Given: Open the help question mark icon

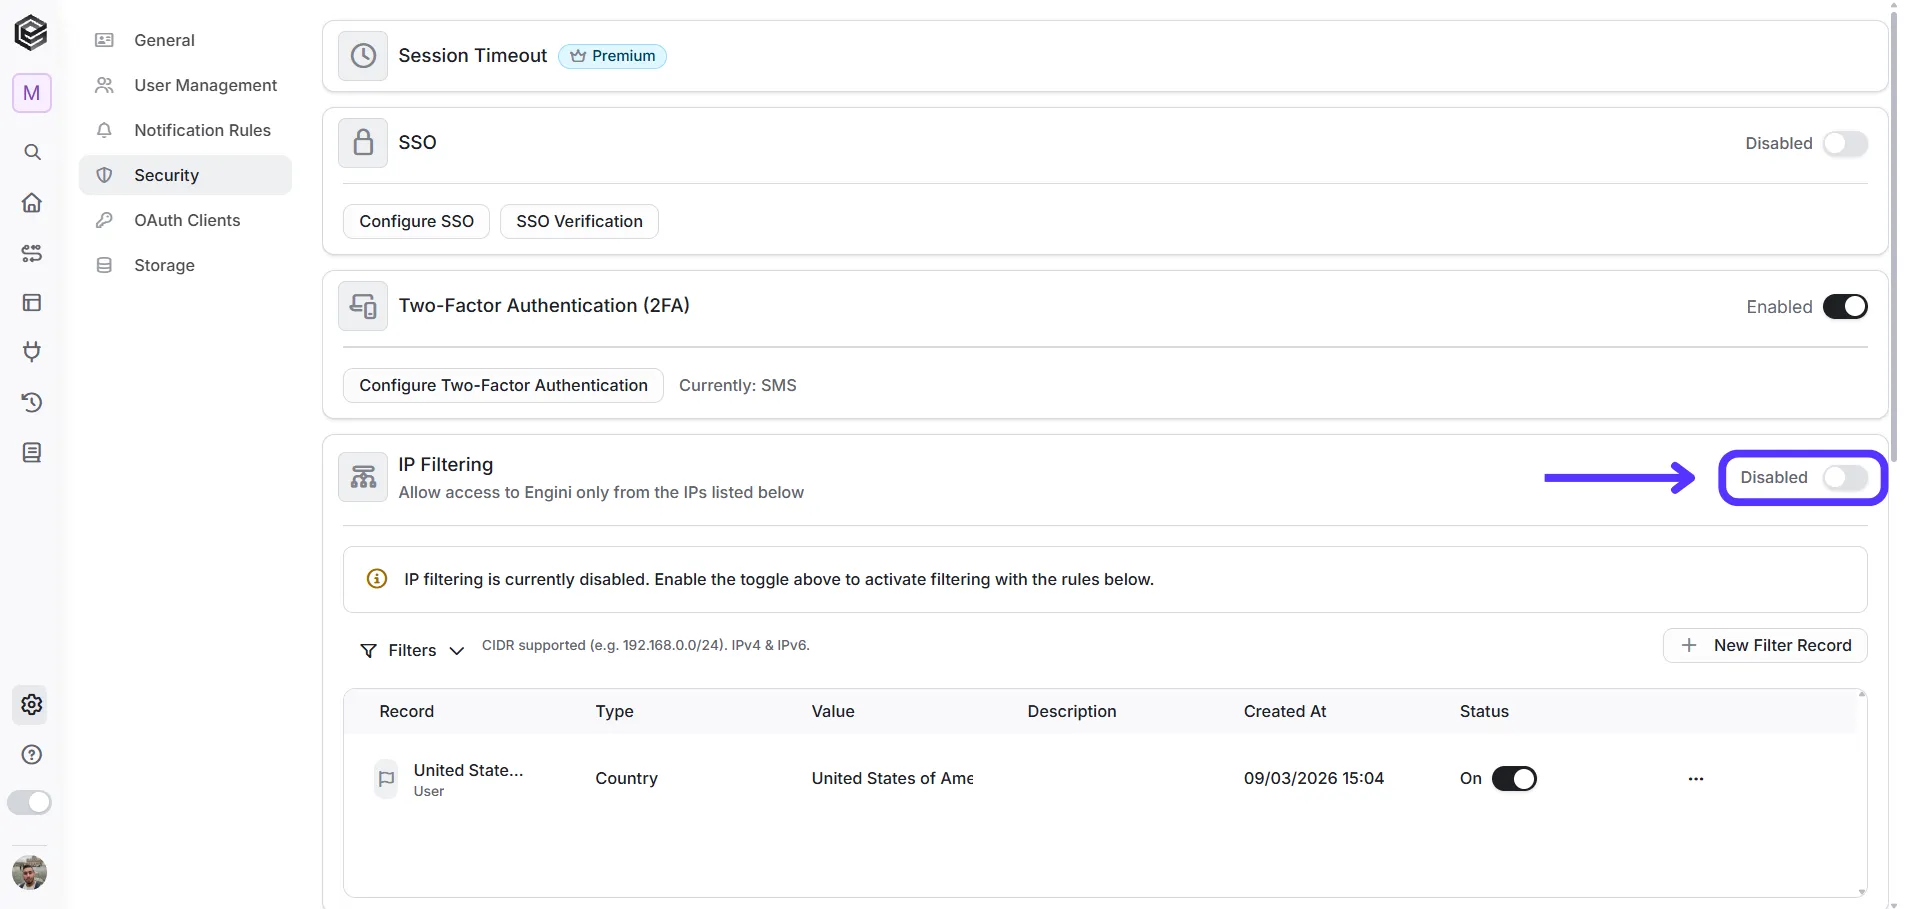Looking at the screenshot, I should (32, 755).
